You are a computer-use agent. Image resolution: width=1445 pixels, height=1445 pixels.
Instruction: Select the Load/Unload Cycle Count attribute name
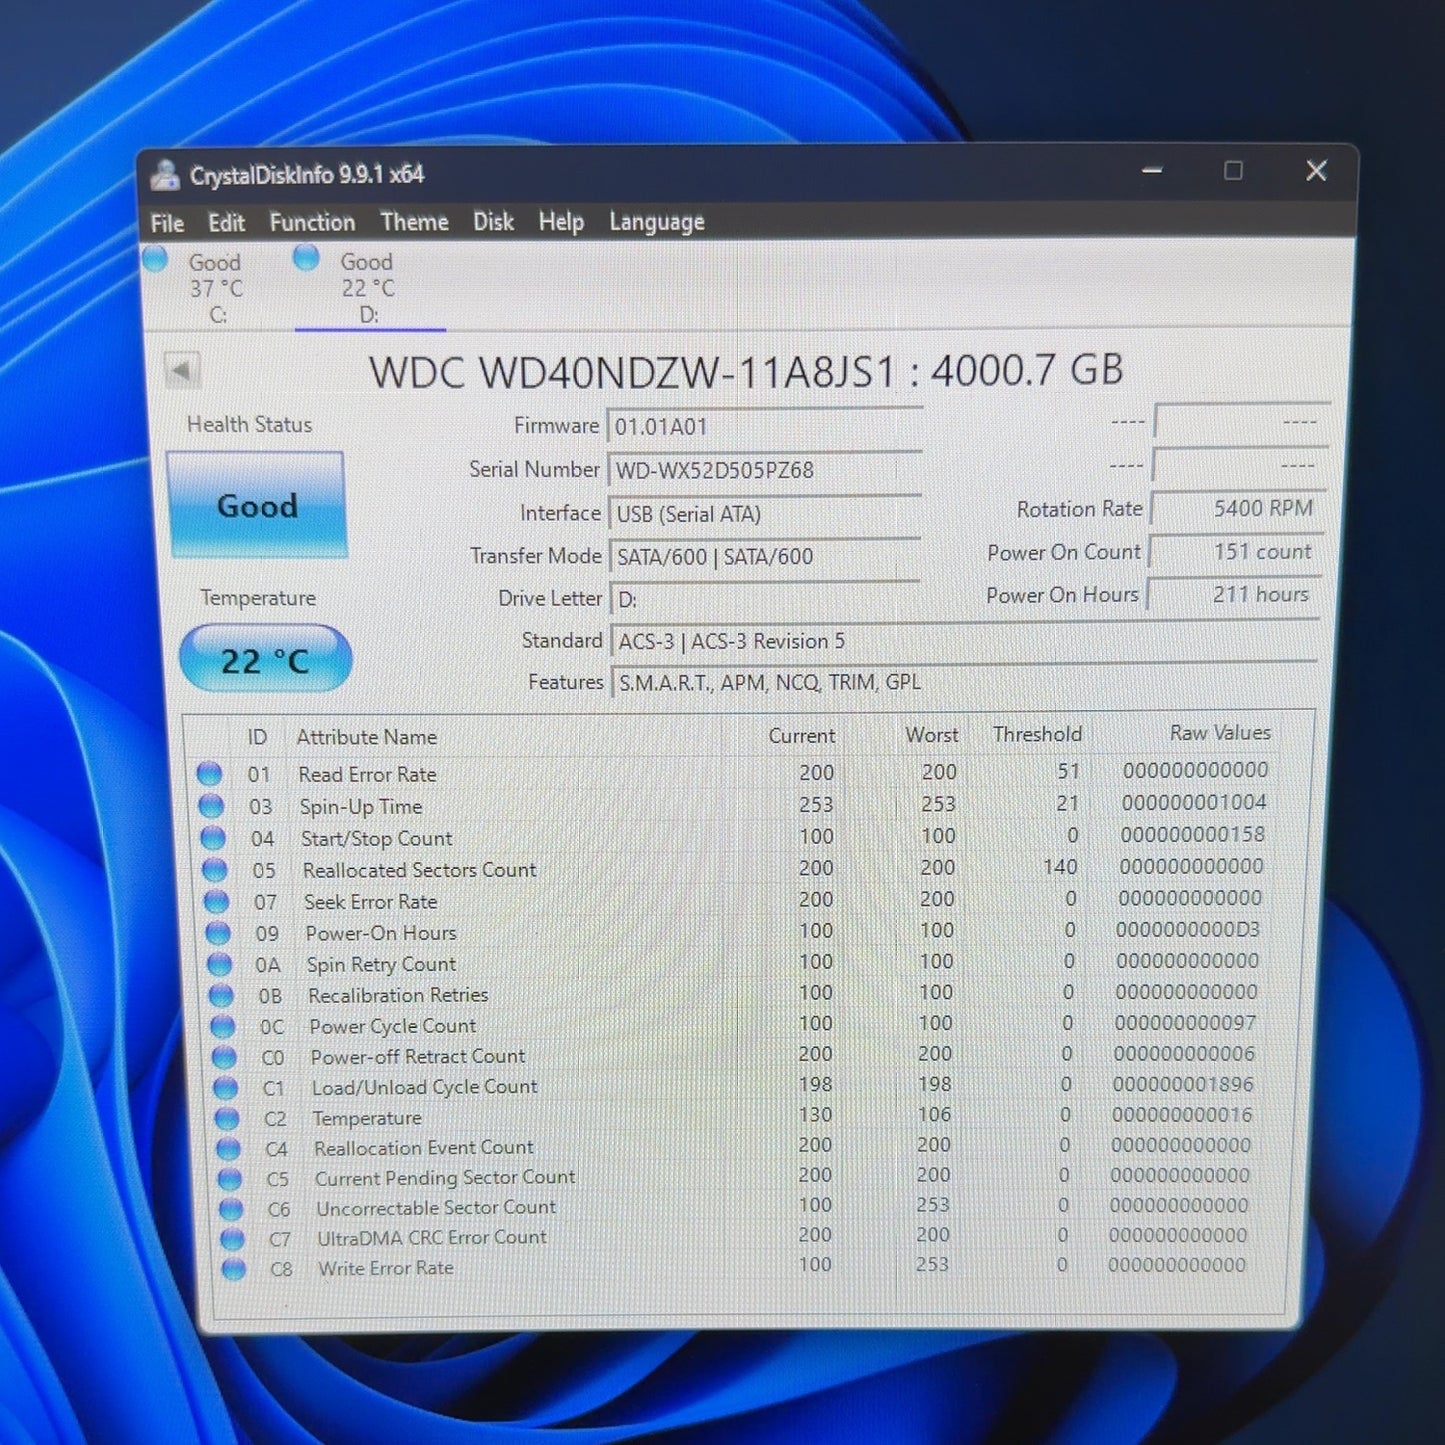click(425, 1087)
